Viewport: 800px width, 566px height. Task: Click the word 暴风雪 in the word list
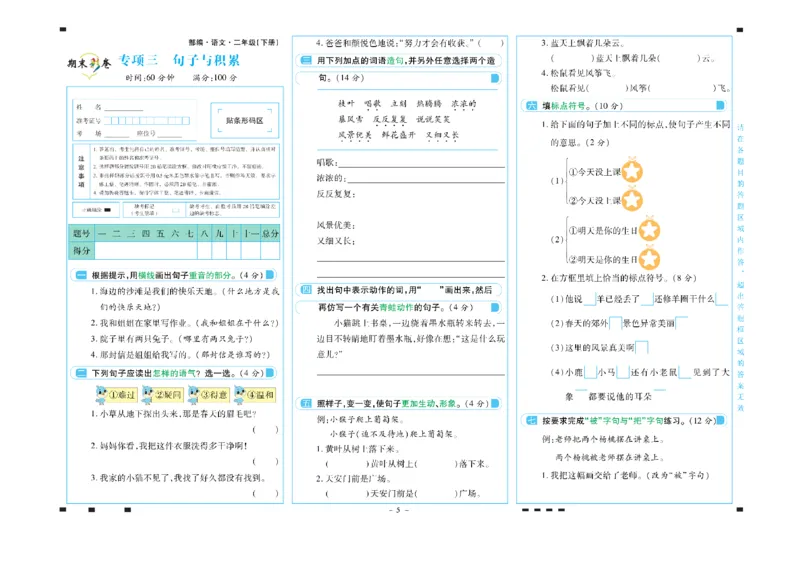coord(351,119)
